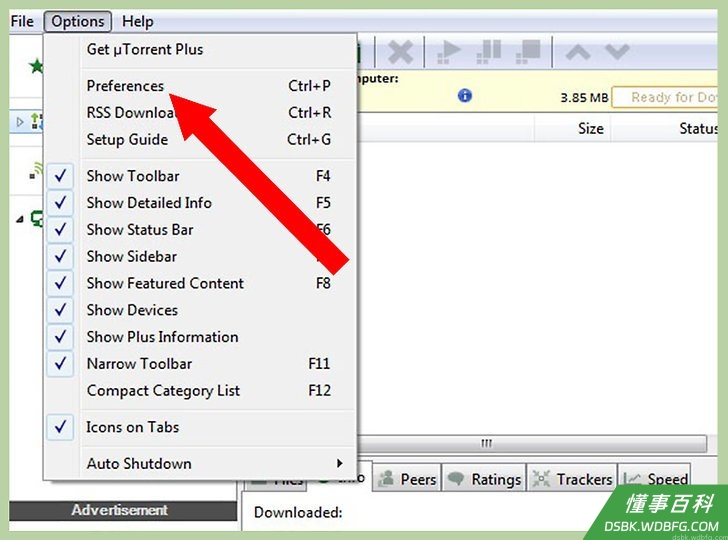Expand the Torrents sidebar tree node
The image size is (728, 540).
(20, 122)
